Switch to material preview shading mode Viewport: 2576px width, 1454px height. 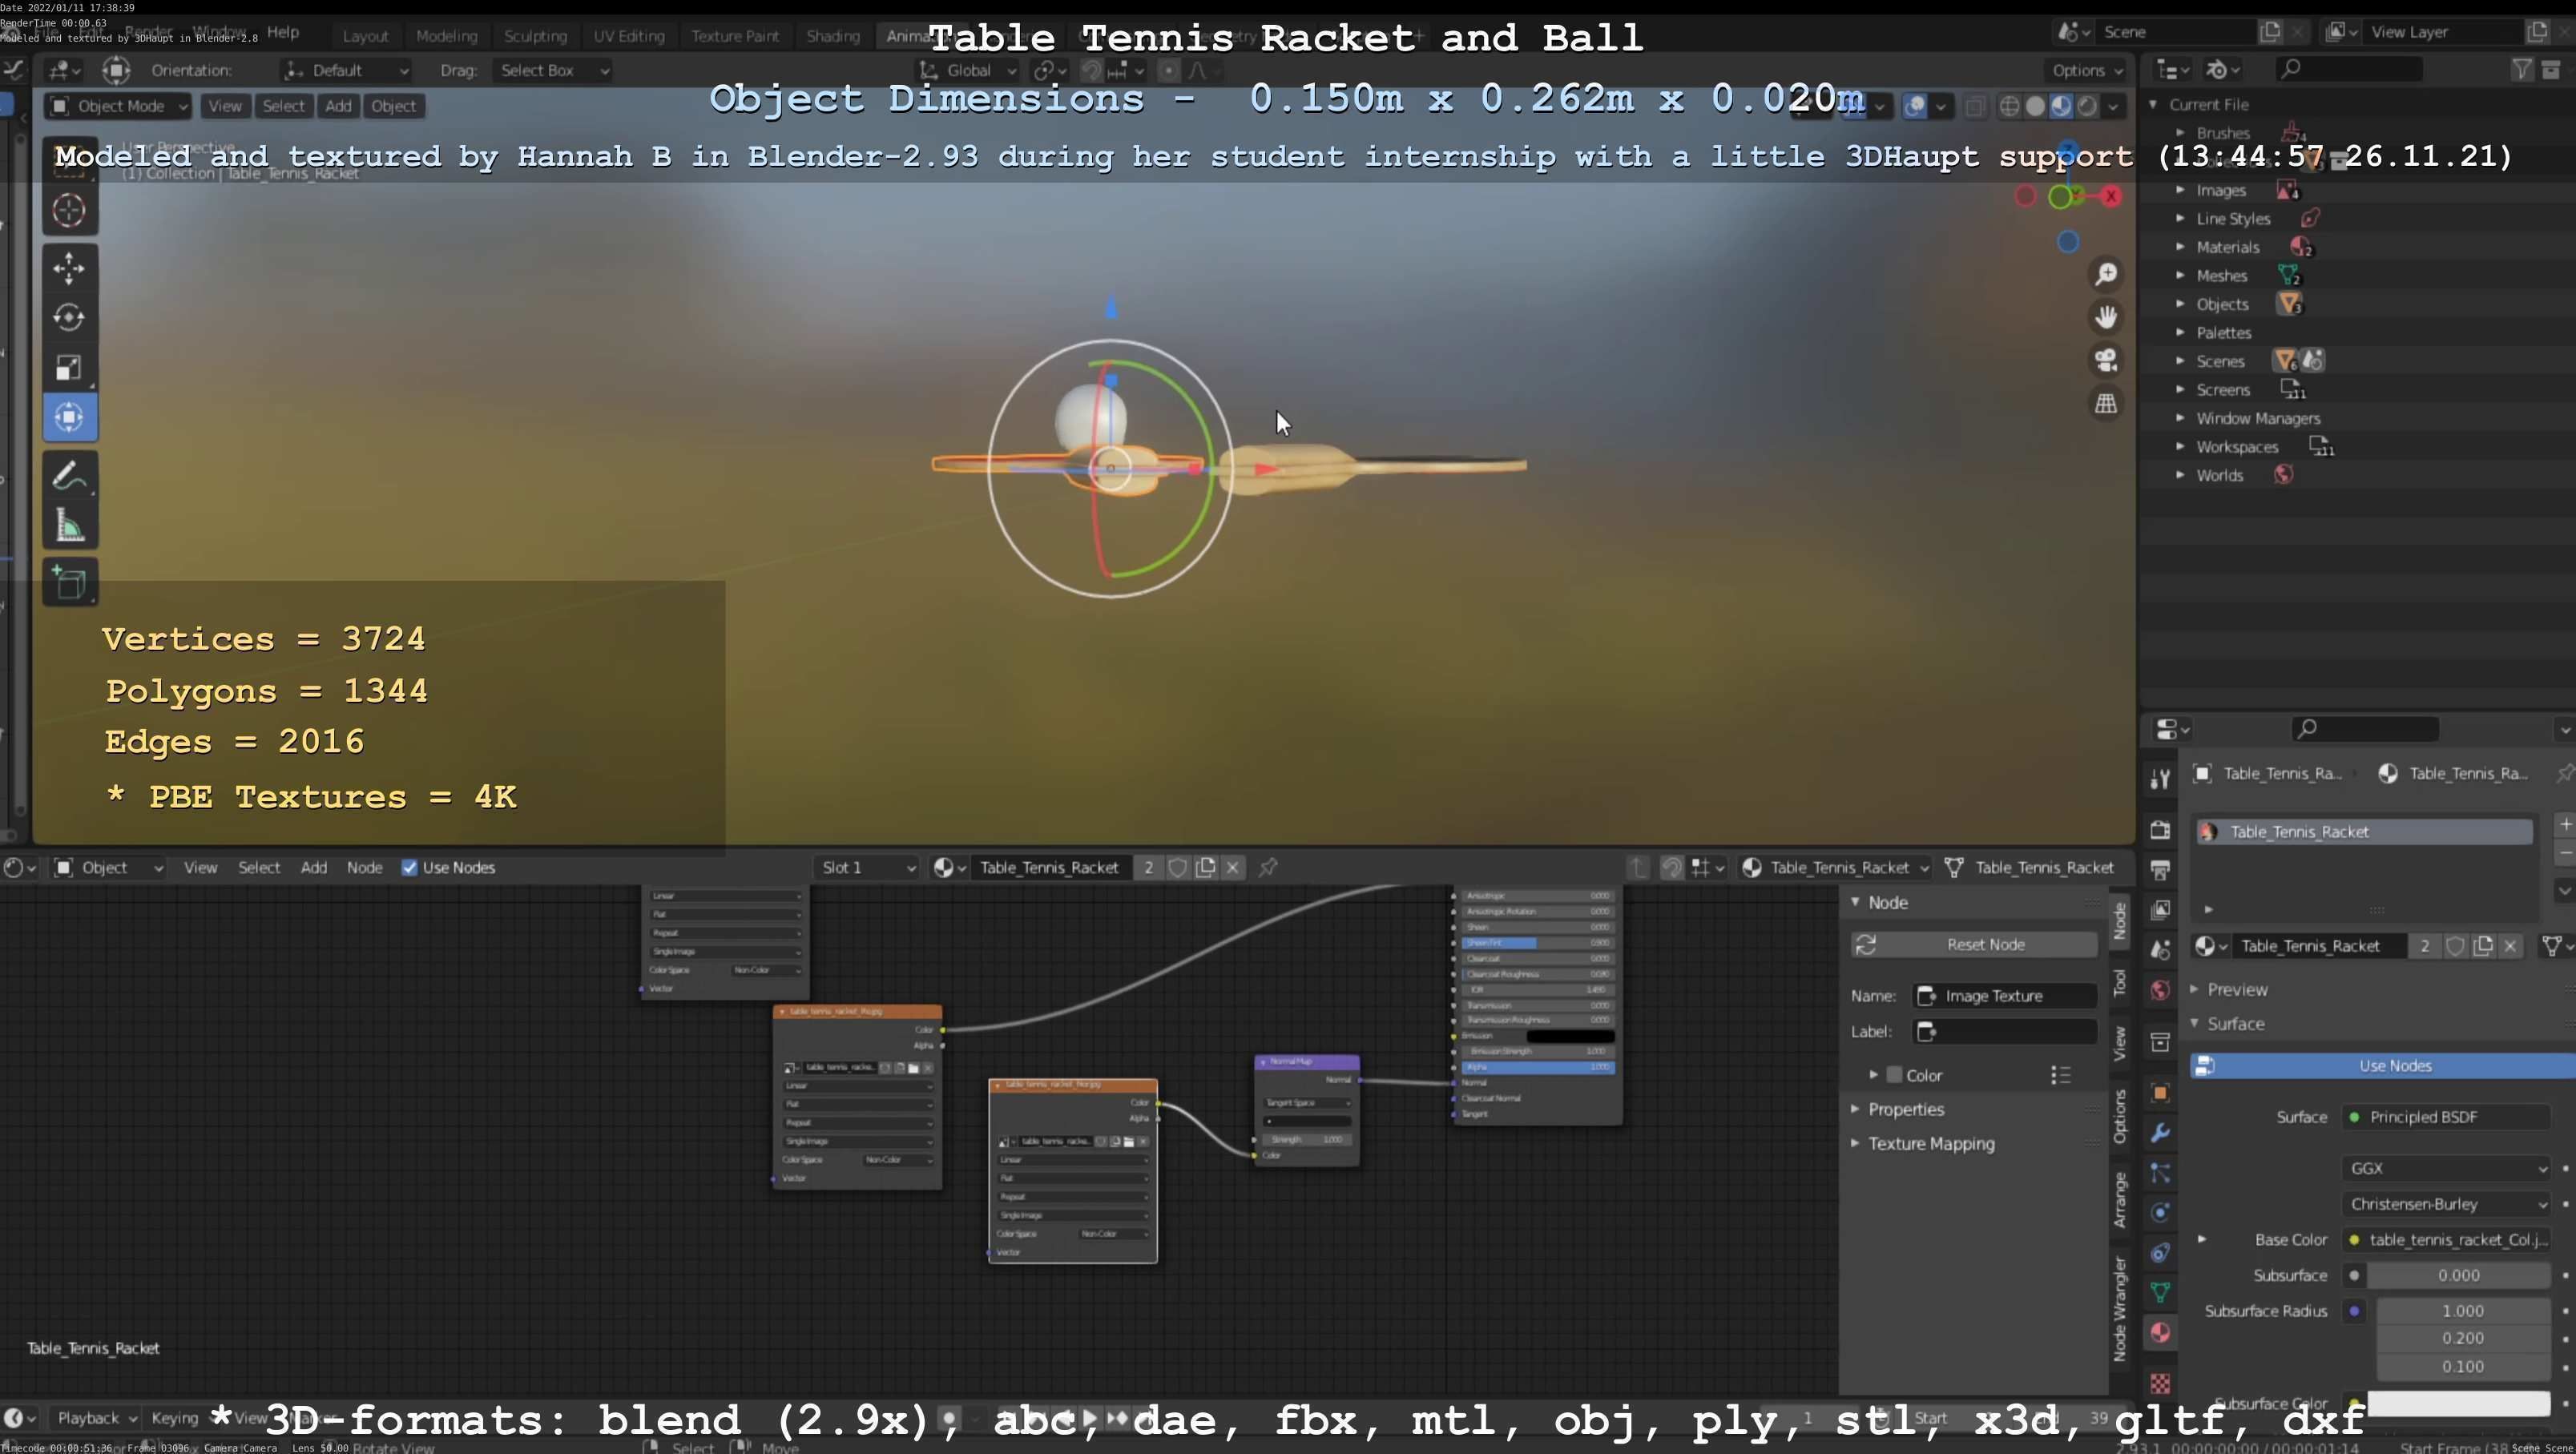coord(2061,106)
